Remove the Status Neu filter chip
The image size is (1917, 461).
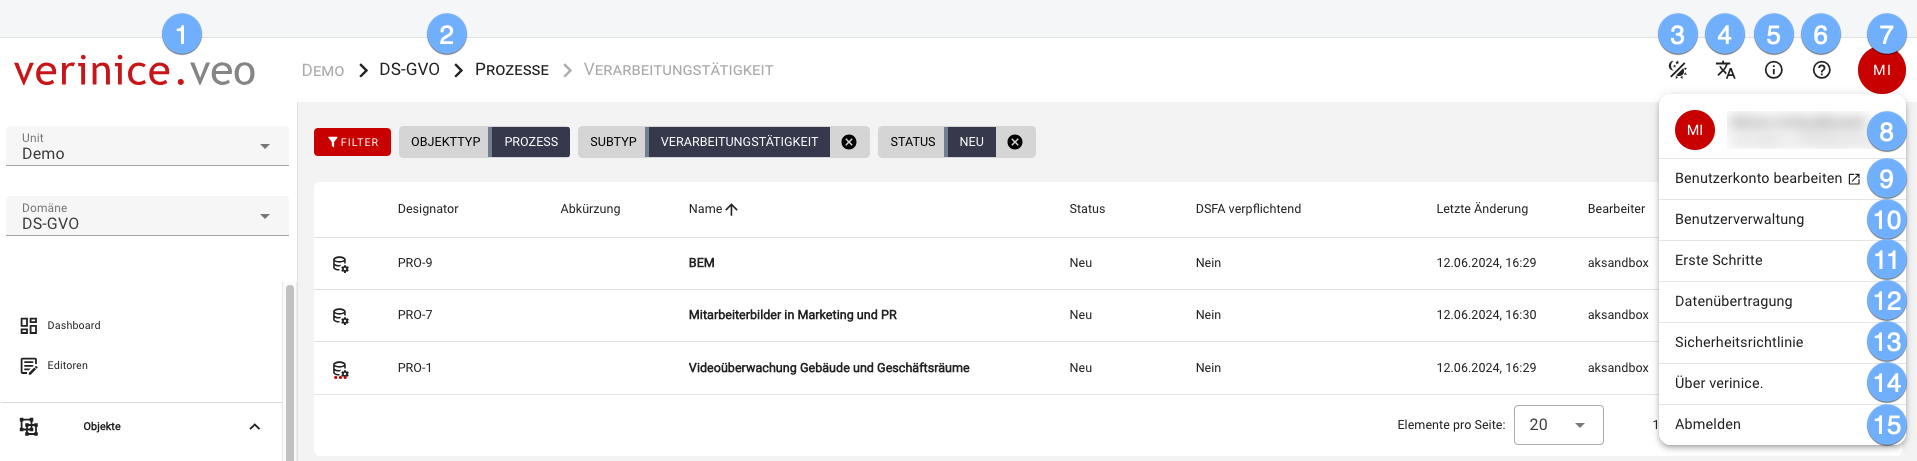click(x=1015, y=142)
